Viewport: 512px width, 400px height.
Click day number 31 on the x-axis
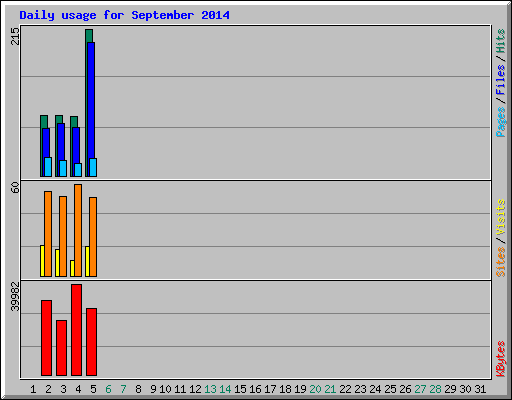point(480,389)
